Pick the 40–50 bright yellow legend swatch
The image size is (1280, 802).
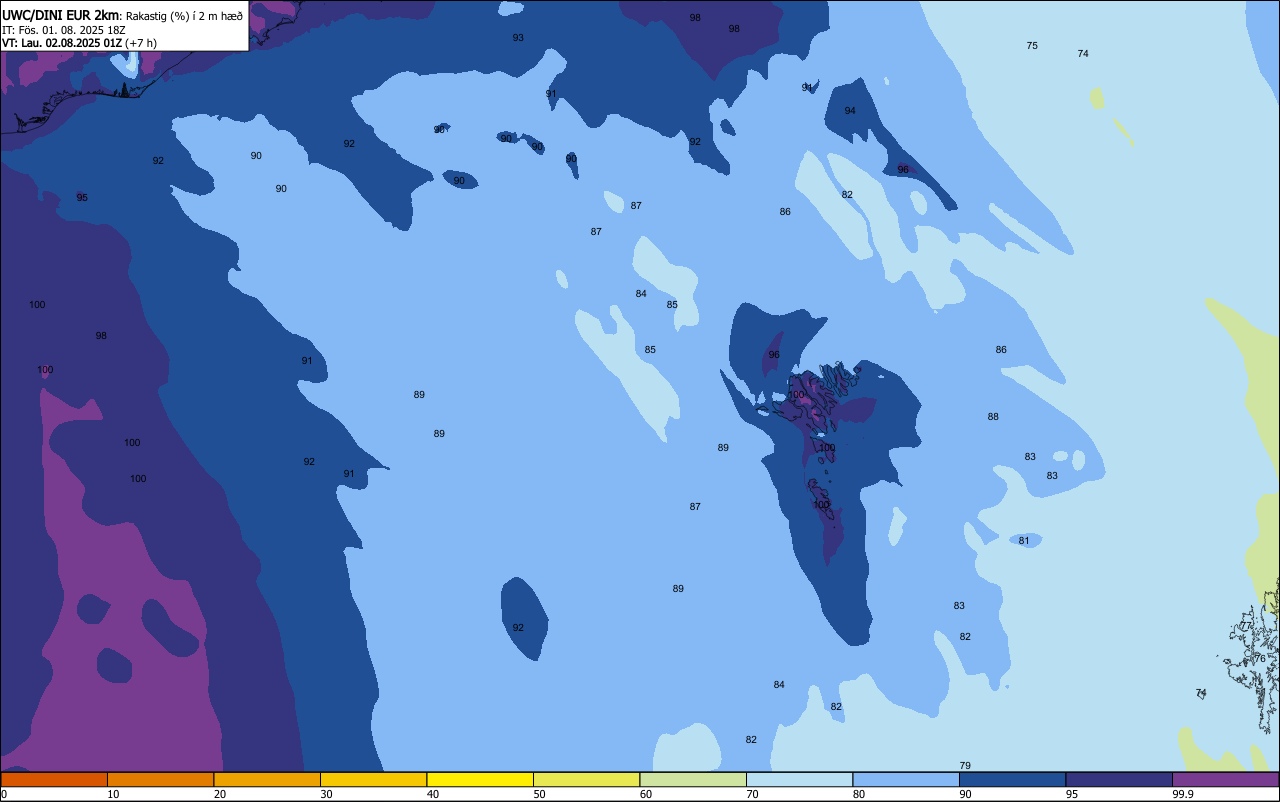pyautogui.click(x=480, y=779)
